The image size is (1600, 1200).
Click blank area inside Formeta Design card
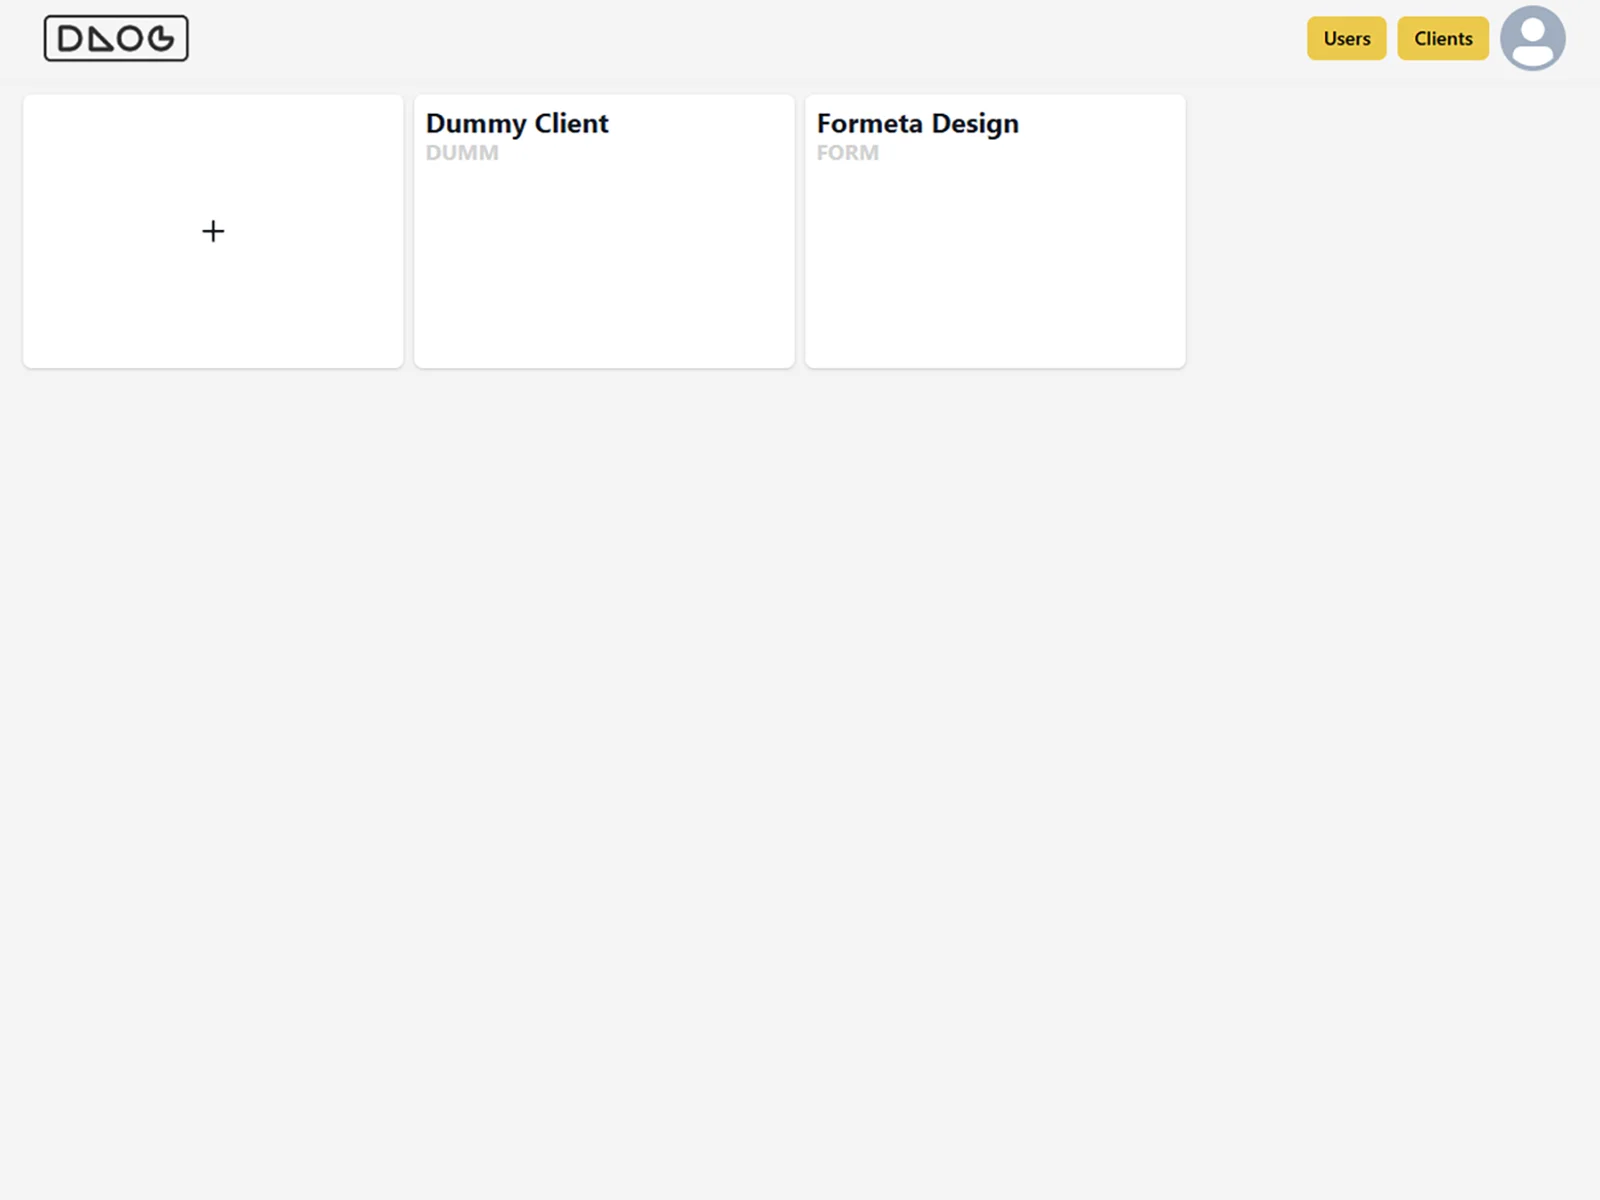995,280
